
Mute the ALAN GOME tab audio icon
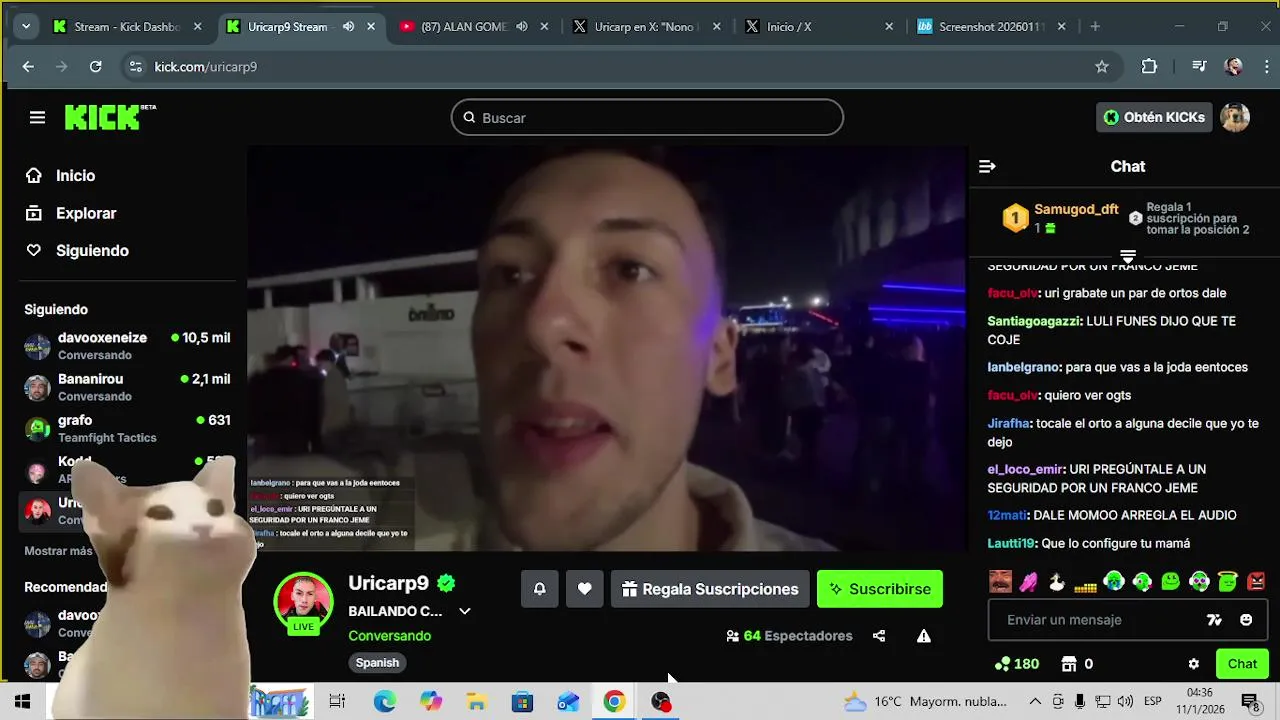click(522, 27)
